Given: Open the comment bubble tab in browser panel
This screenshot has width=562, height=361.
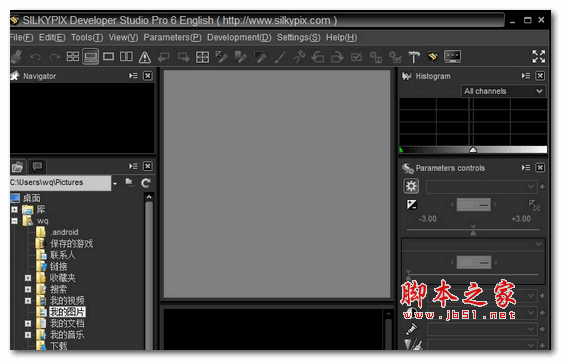Looking at the screenshot, I should 37,166.
